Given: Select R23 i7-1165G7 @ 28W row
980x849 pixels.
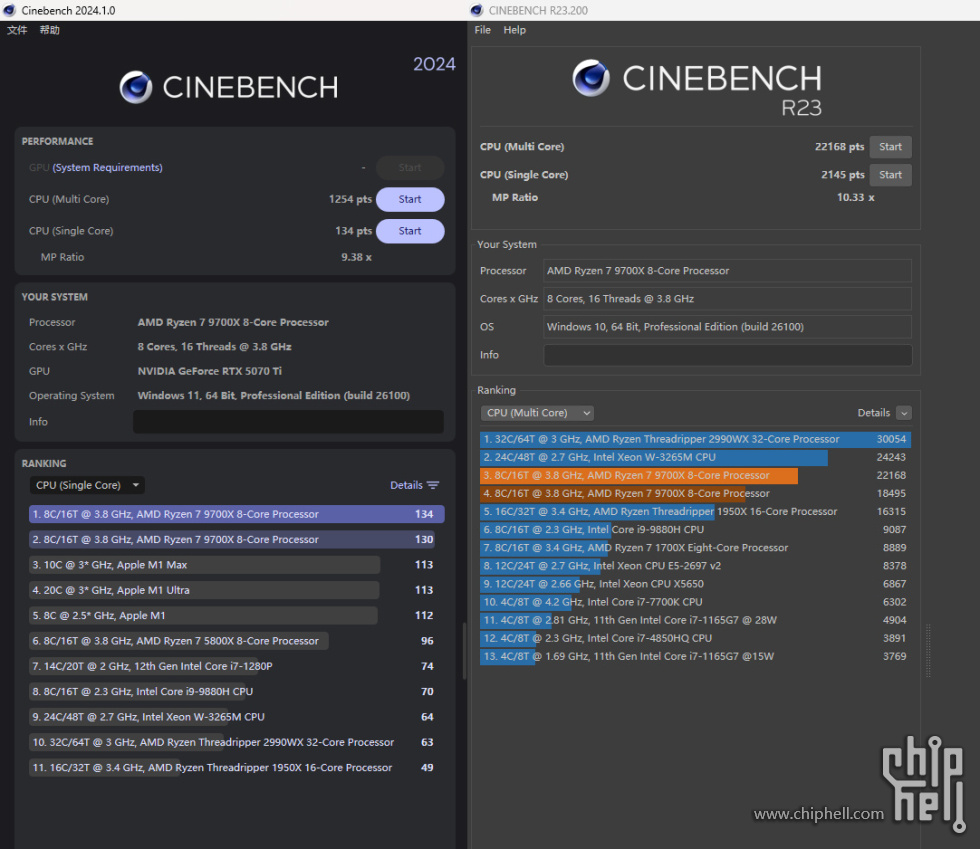Looking at the screenshot, I should point(695,621).
